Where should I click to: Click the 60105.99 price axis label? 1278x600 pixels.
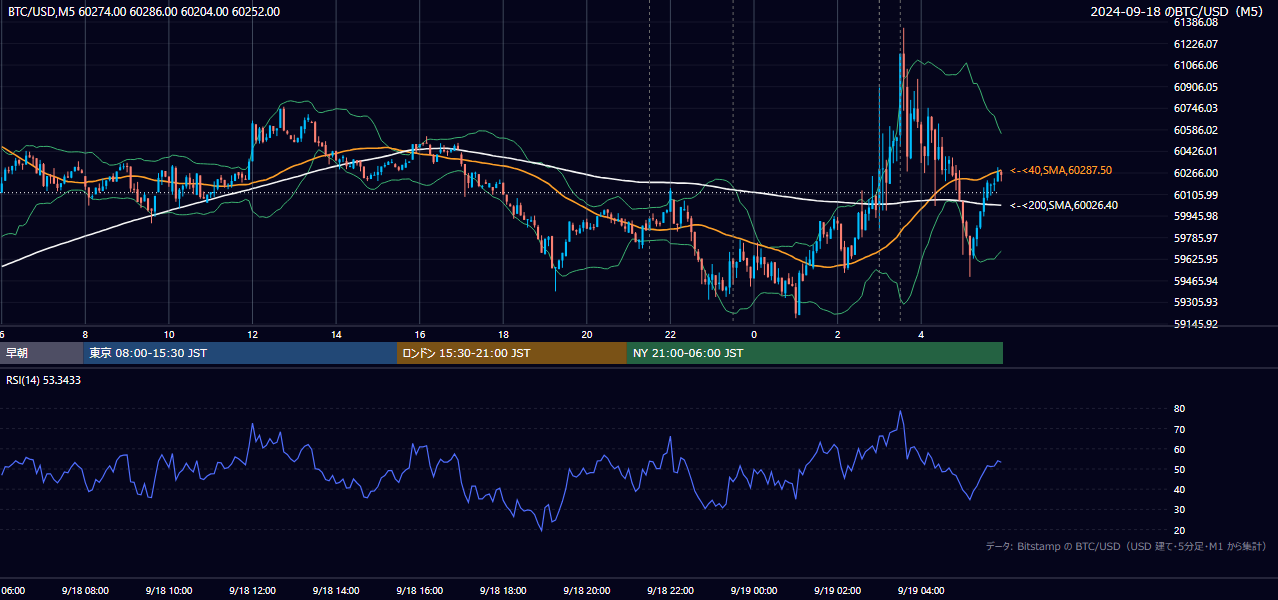(1195, 195)
